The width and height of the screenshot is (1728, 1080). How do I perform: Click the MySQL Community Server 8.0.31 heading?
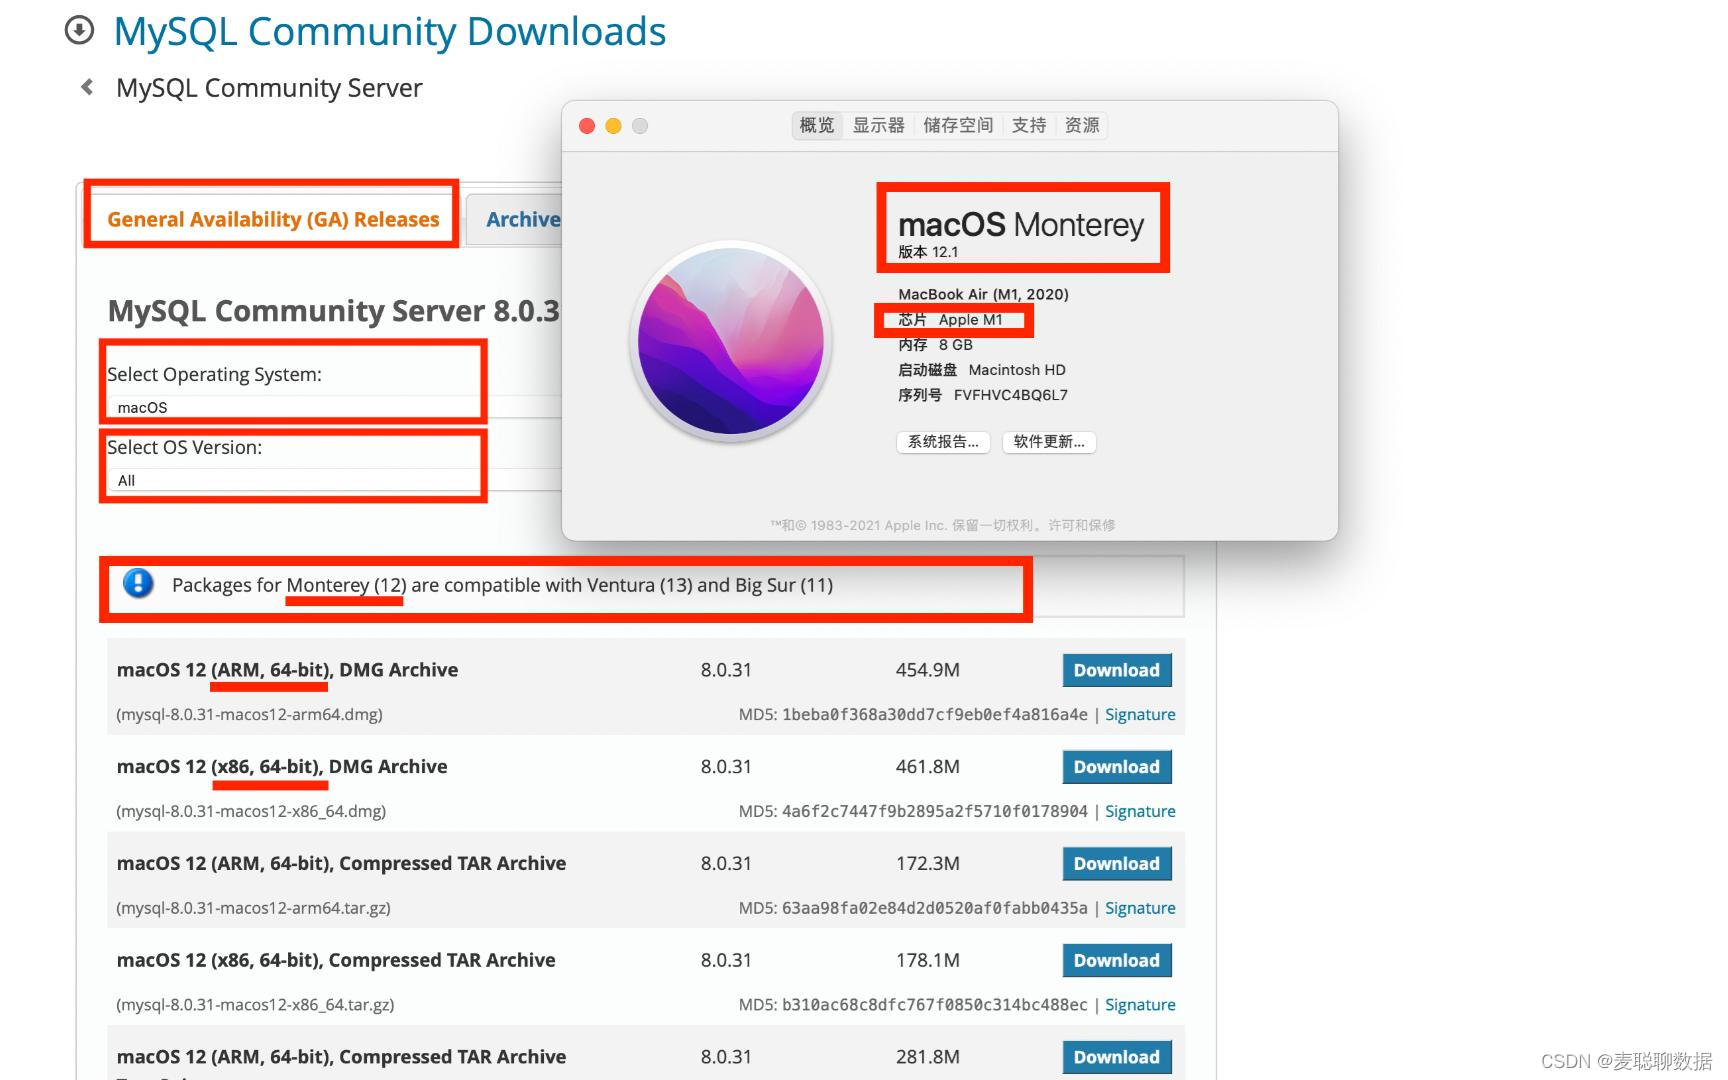tap(334, 311)
